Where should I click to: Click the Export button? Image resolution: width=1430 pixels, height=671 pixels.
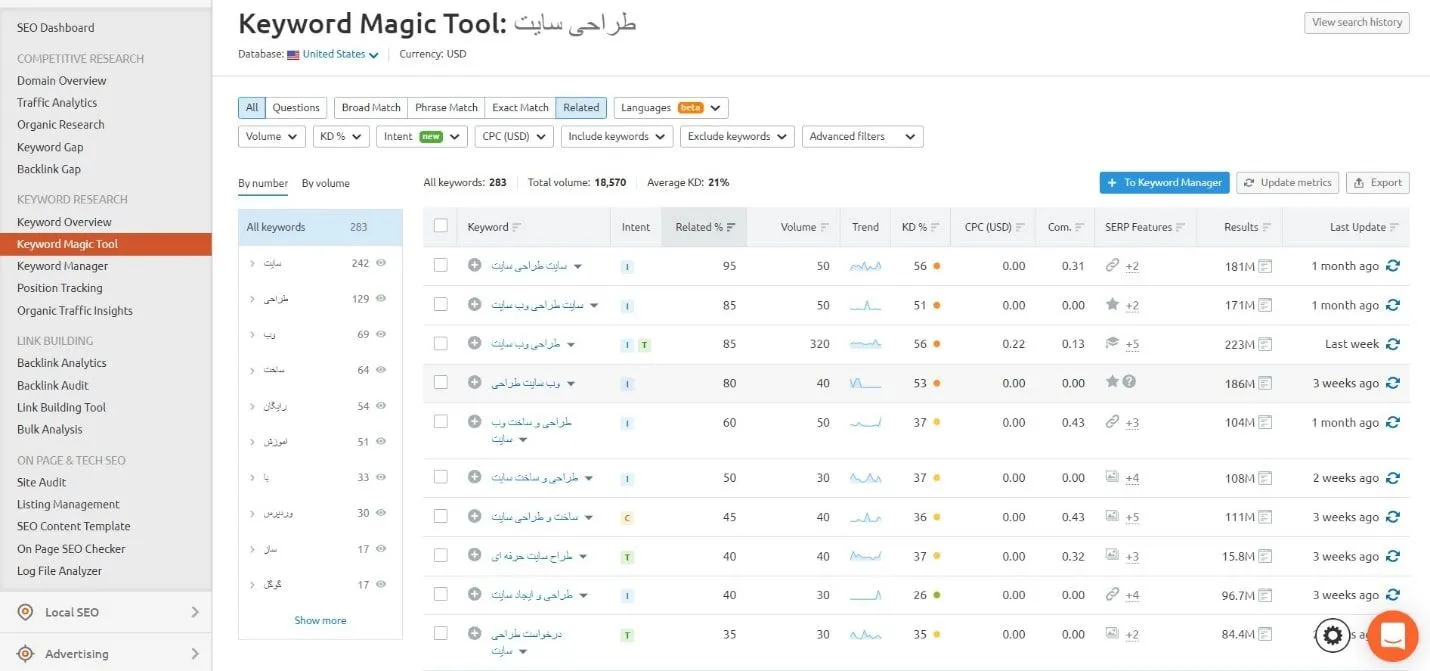coord(1377,182)
